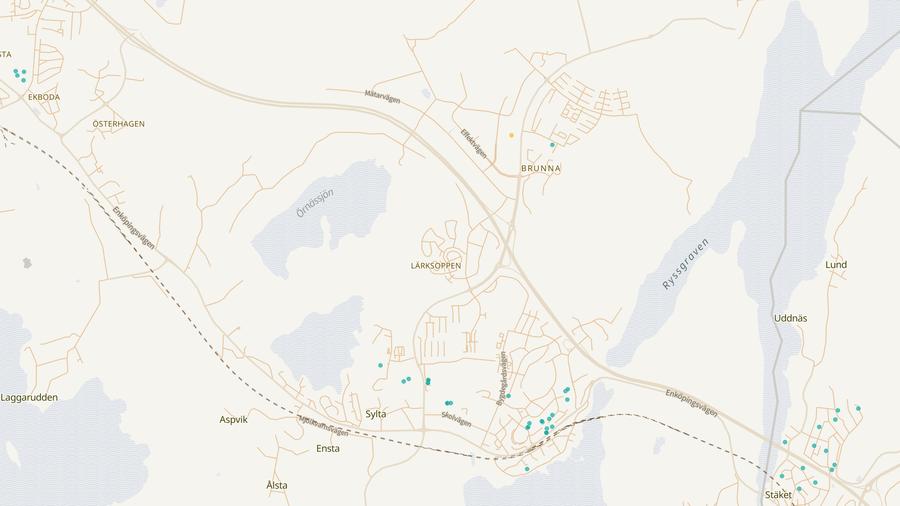Click the EKBODA place label
Screen dimensions: 900x506
44,97
